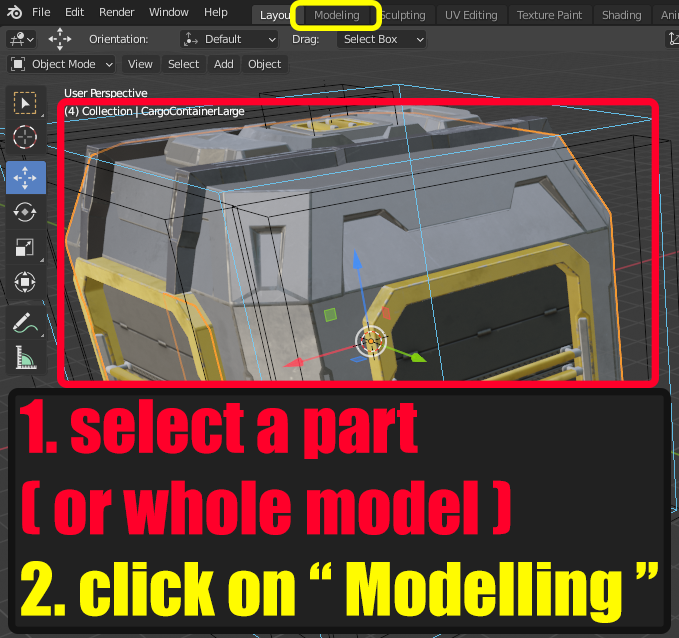Switch to the Sculpting workspace tab

(403, 15)
